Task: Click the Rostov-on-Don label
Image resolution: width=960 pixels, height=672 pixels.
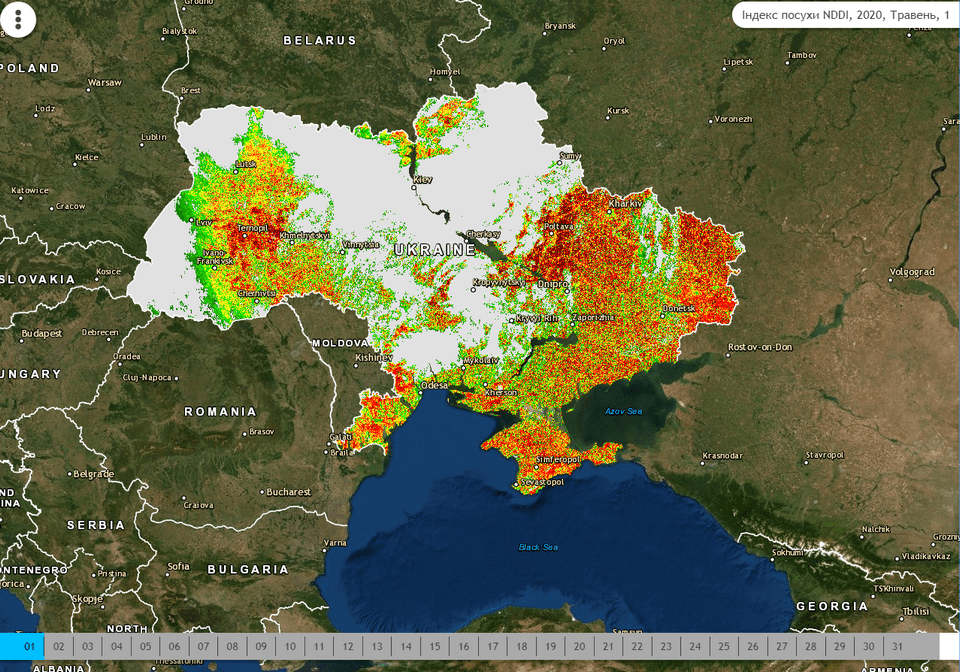Action: tap(760, 347)
